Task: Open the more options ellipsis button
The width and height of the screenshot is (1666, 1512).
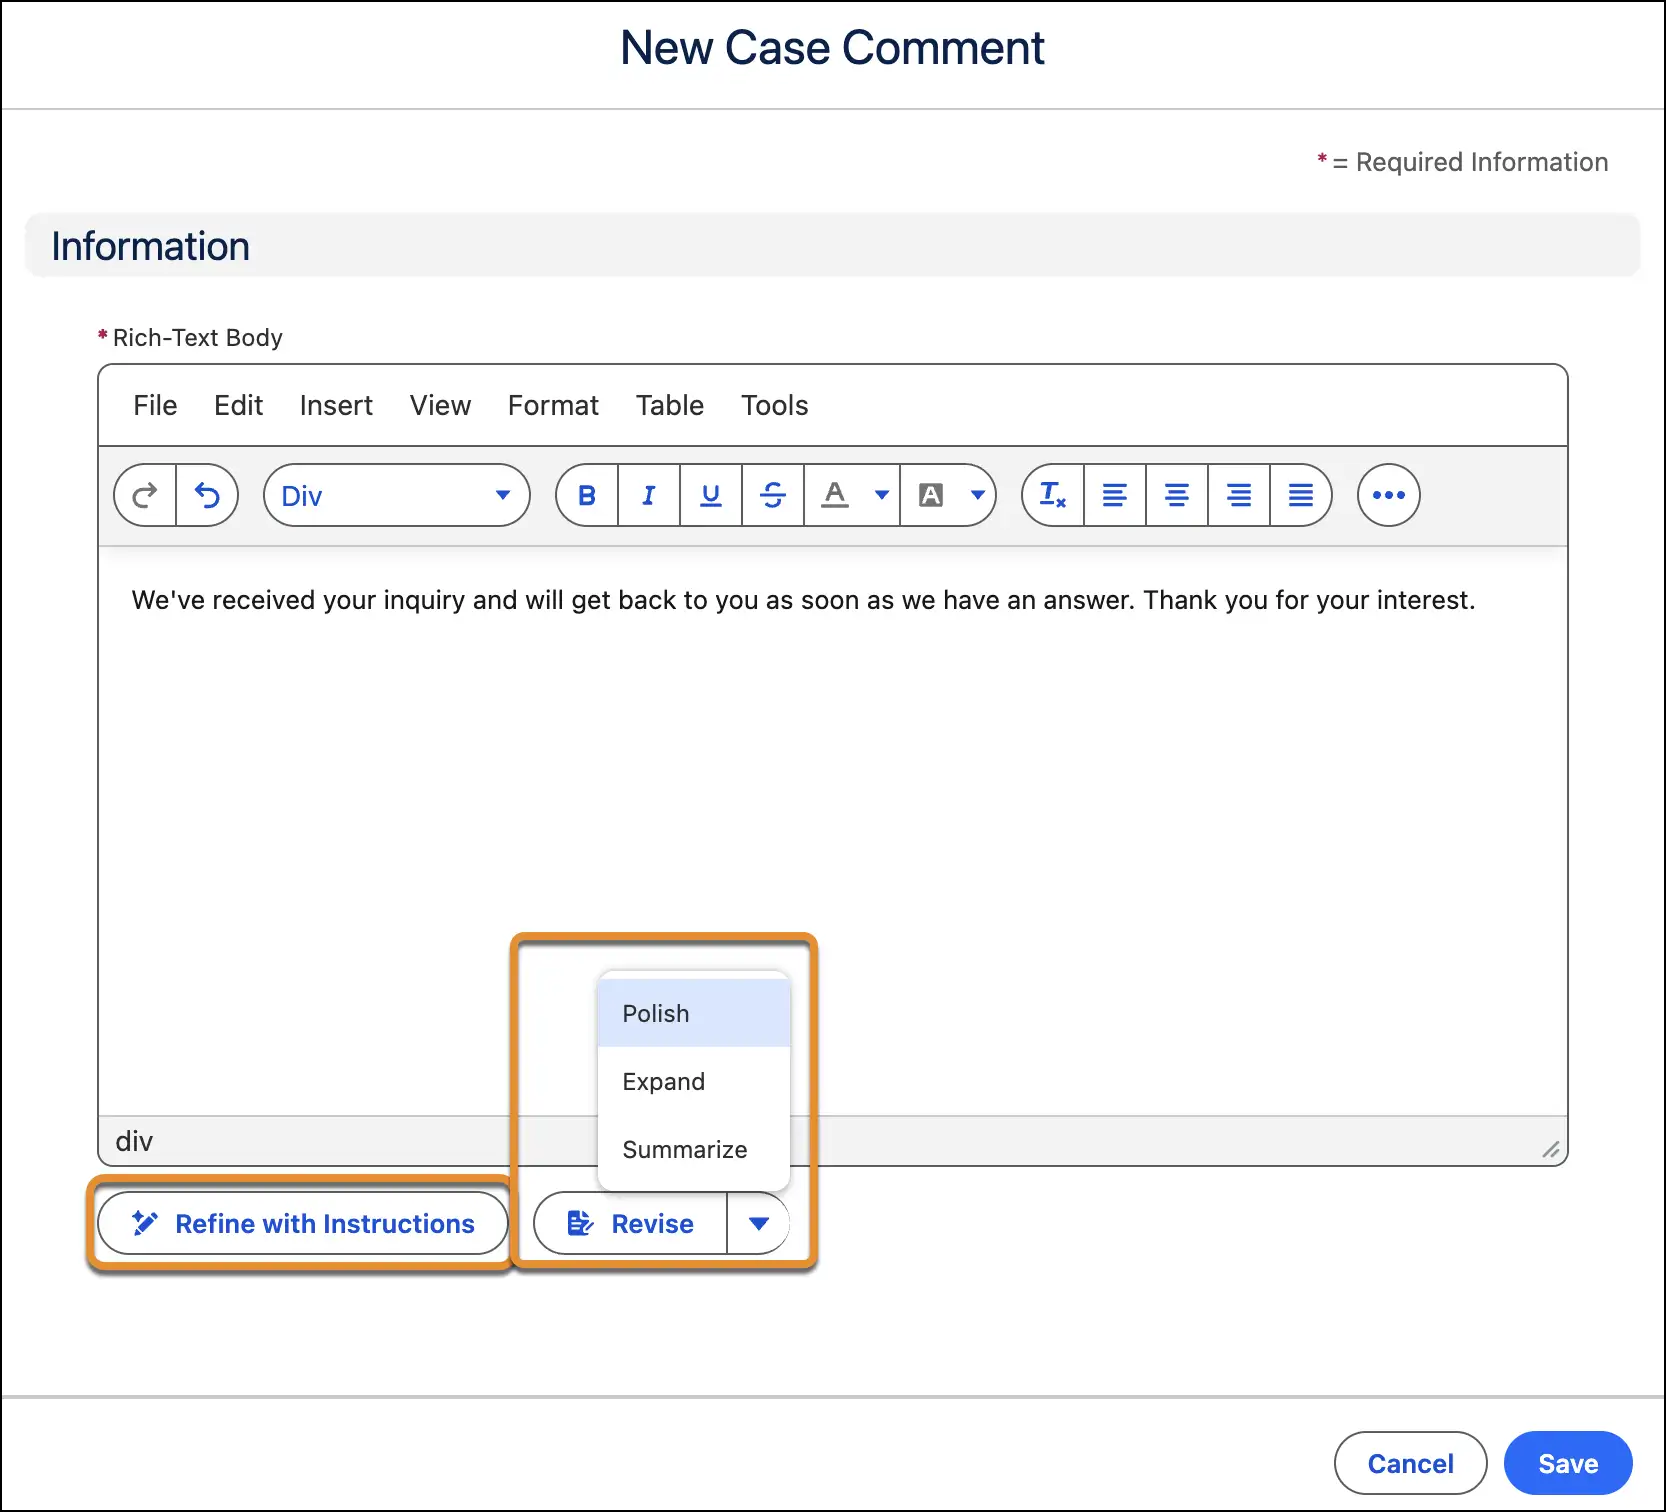Action: tap(1389, 495)
